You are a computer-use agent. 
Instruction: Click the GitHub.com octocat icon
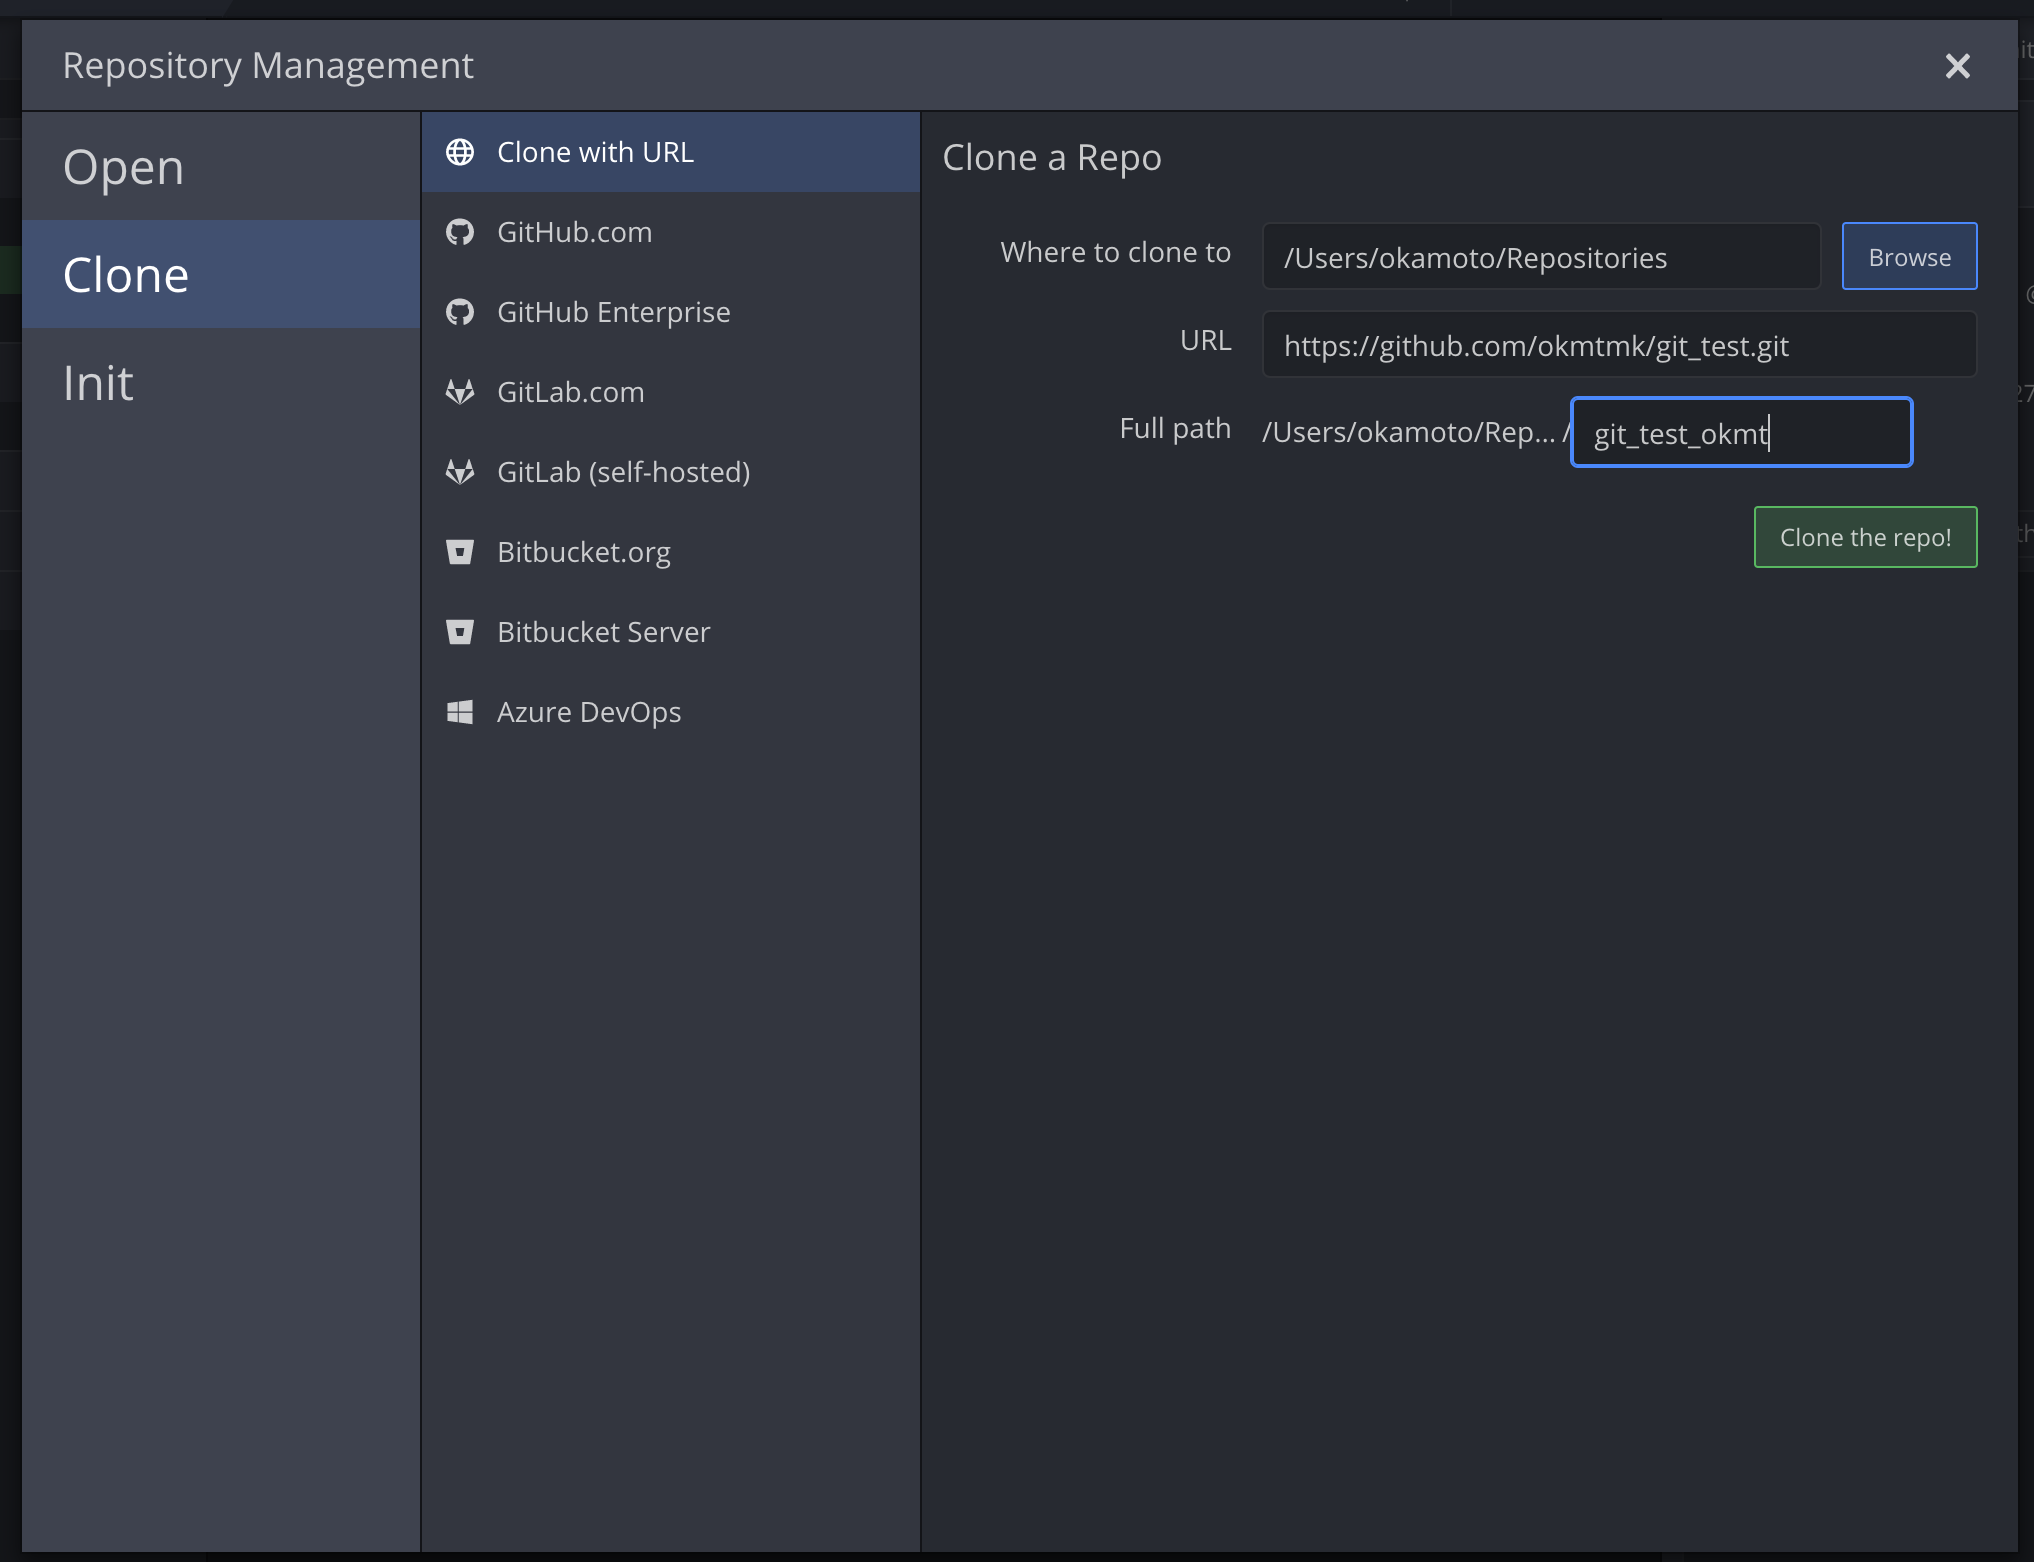pyautogui.click(x=460, y=232)
